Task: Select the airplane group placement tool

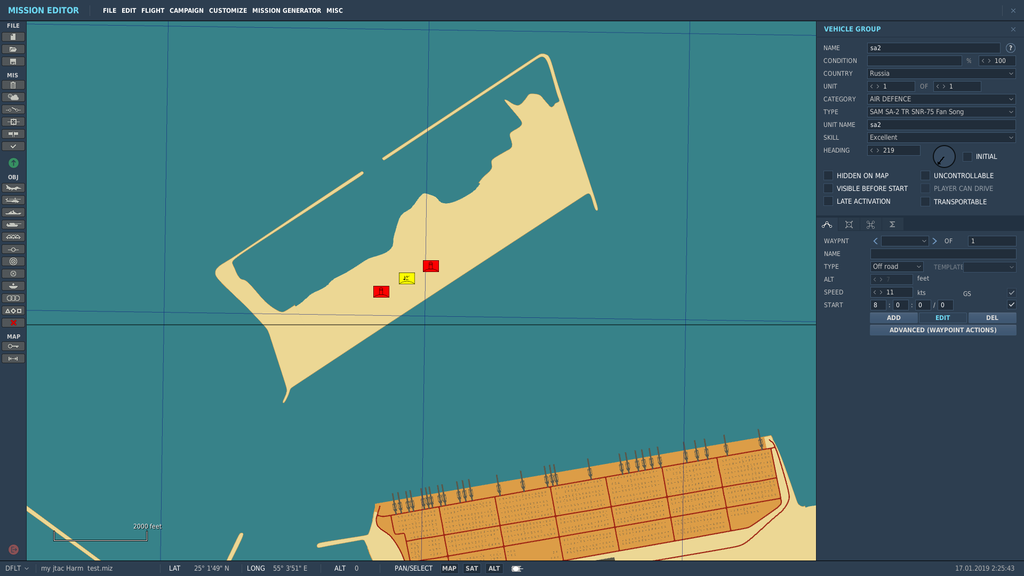Action: point(13,188)
